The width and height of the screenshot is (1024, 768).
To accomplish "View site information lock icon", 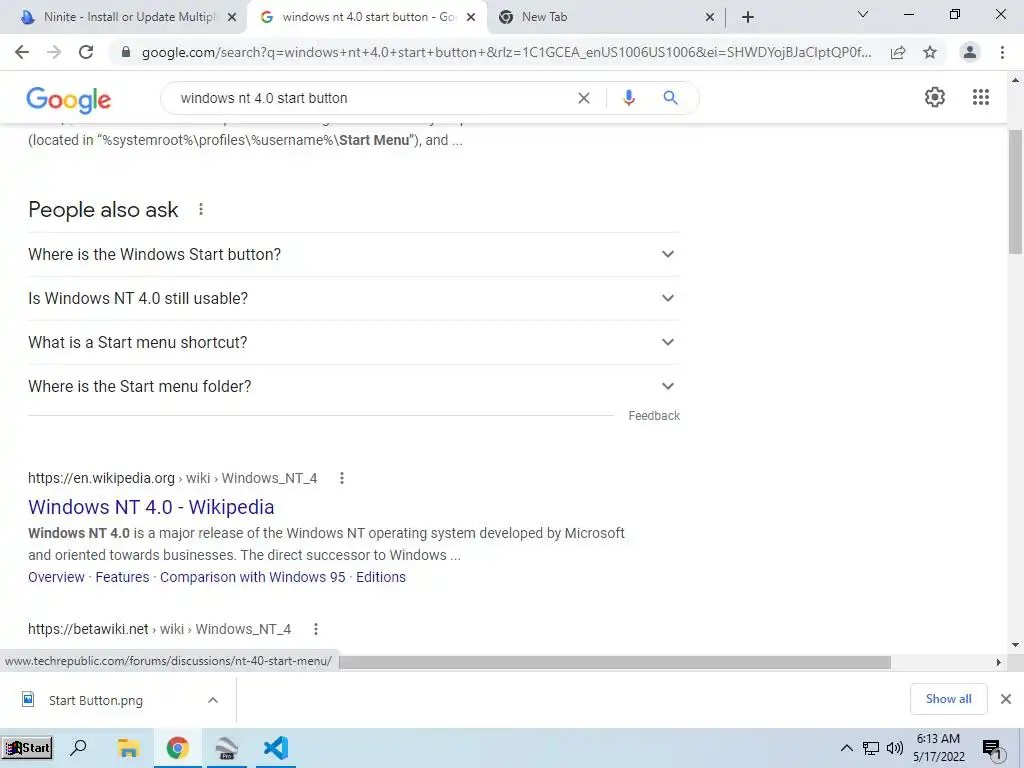I will [126, 52].
